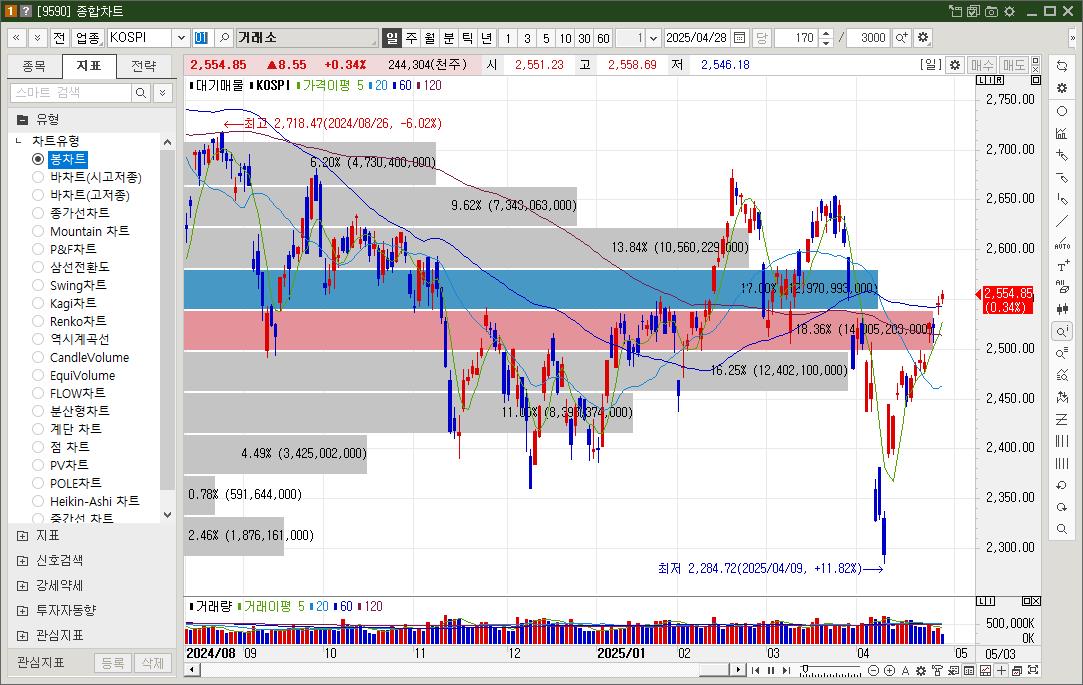This screenshot has width=1083, height=685.
Task: Select the 주 weekly period
Action: click(x=412, y=37)
